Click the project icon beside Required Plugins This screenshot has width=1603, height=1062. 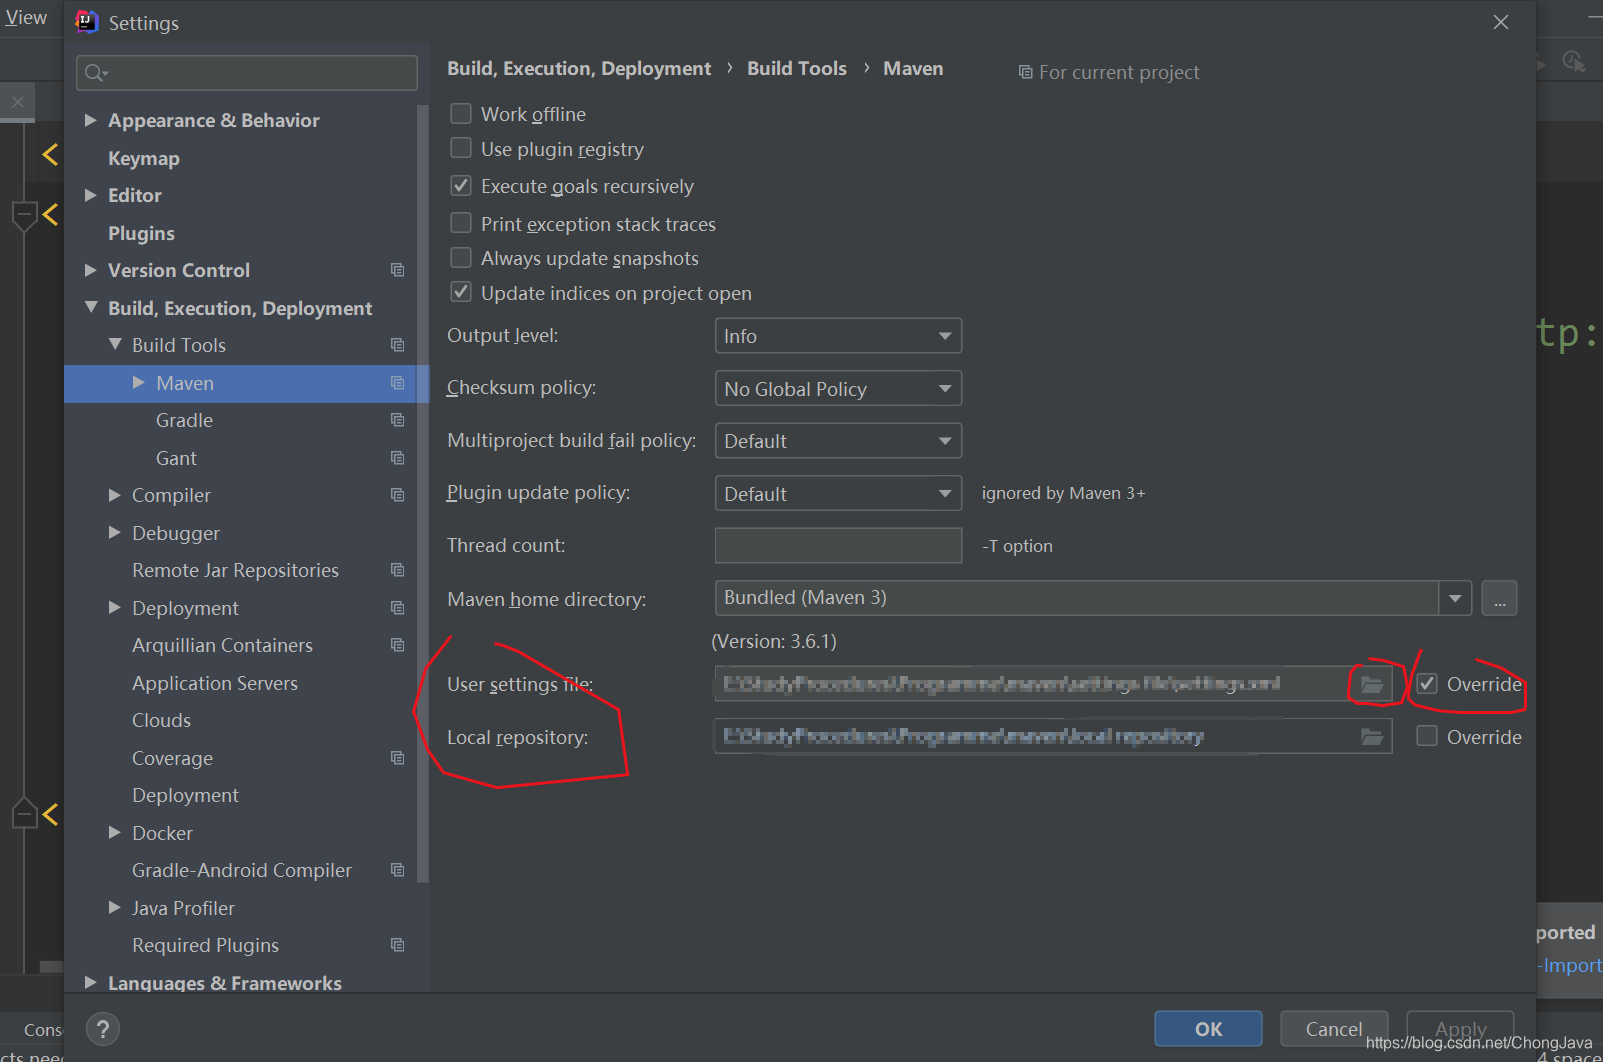click(397, 945)
